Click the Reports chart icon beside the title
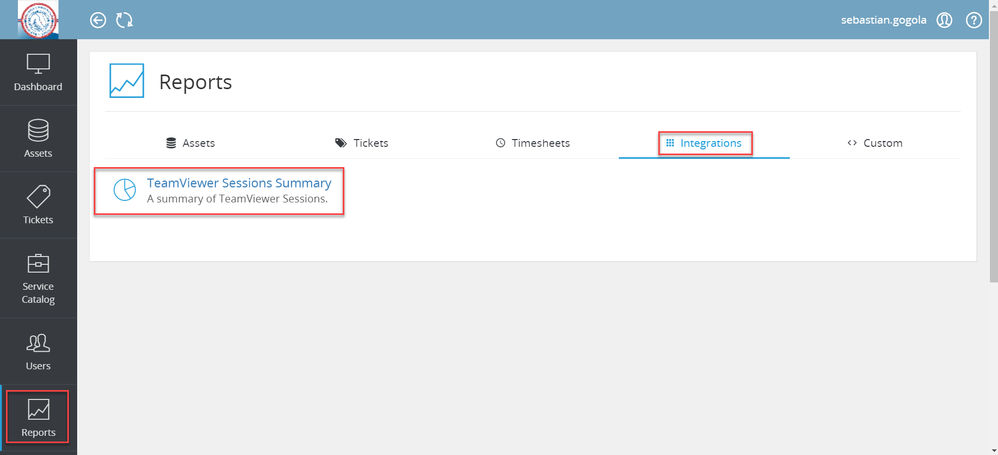Viewport: 998px width, 455px height. (x=127, y=81)
